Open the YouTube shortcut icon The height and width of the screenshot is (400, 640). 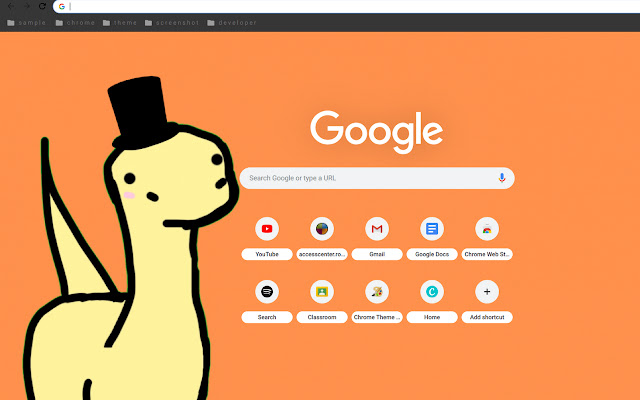point(267,229)
